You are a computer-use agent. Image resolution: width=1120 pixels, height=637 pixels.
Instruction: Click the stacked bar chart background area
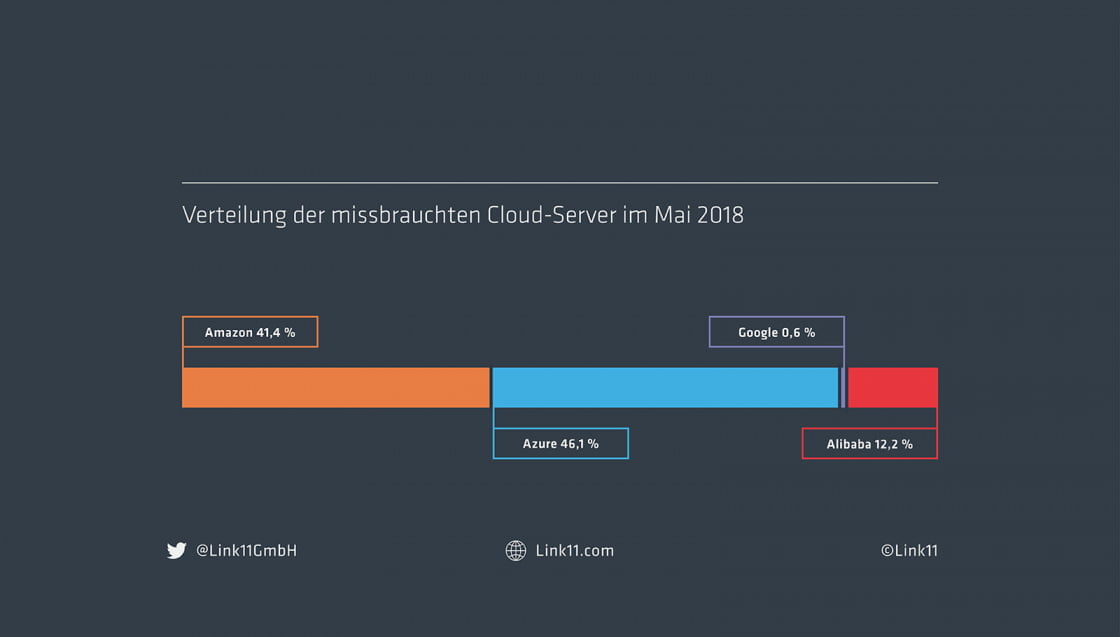pyautogui.click(x=560, y=387)
